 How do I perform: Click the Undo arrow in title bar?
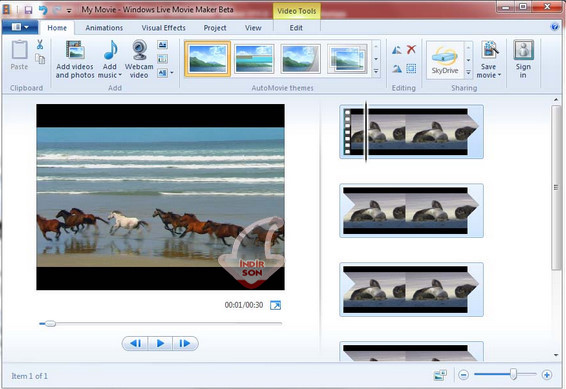point(43,10)
